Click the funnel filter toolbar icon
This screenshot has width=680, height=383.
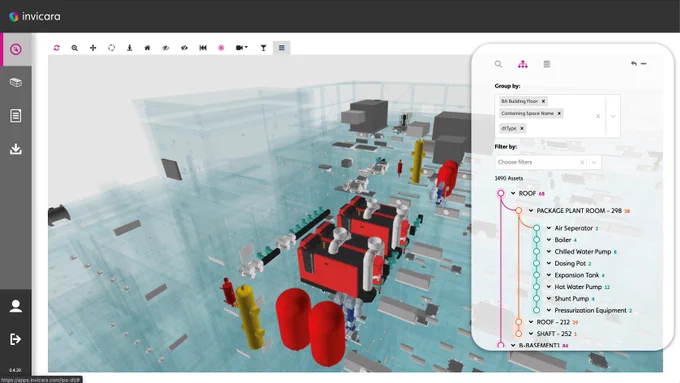coord(263,48)
